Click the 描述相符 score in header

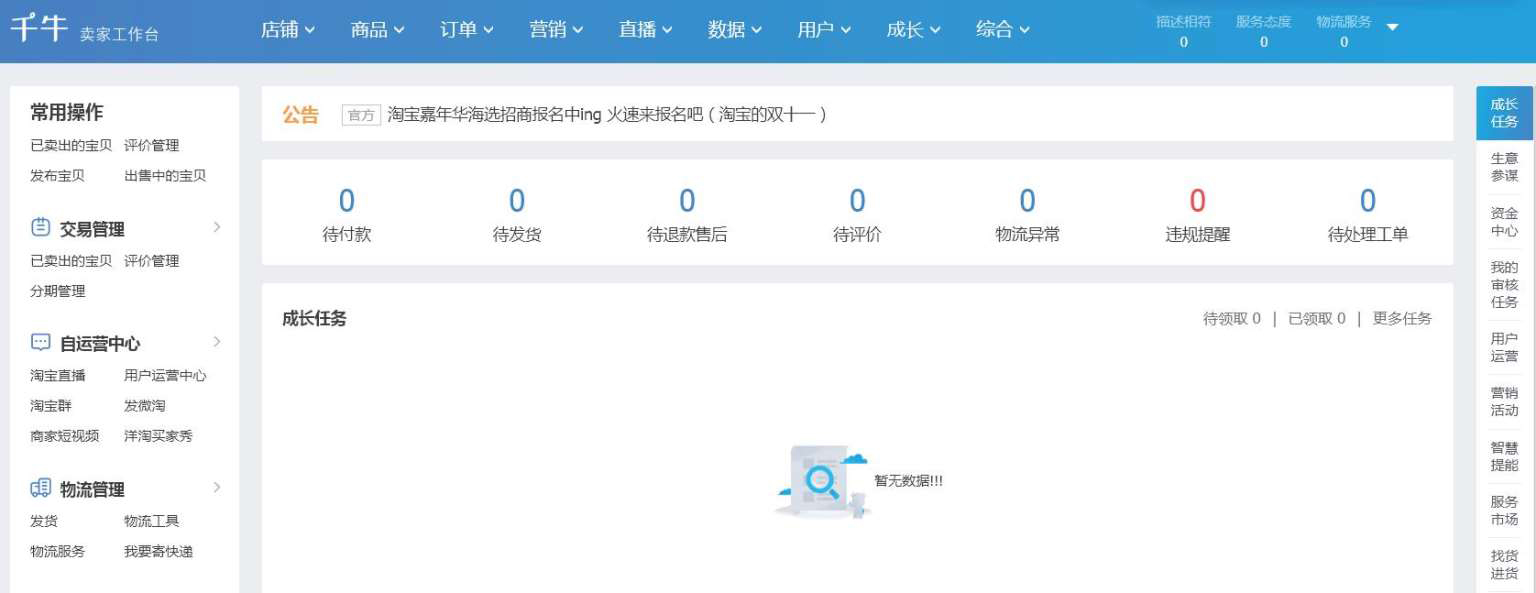pos(1184,31)
